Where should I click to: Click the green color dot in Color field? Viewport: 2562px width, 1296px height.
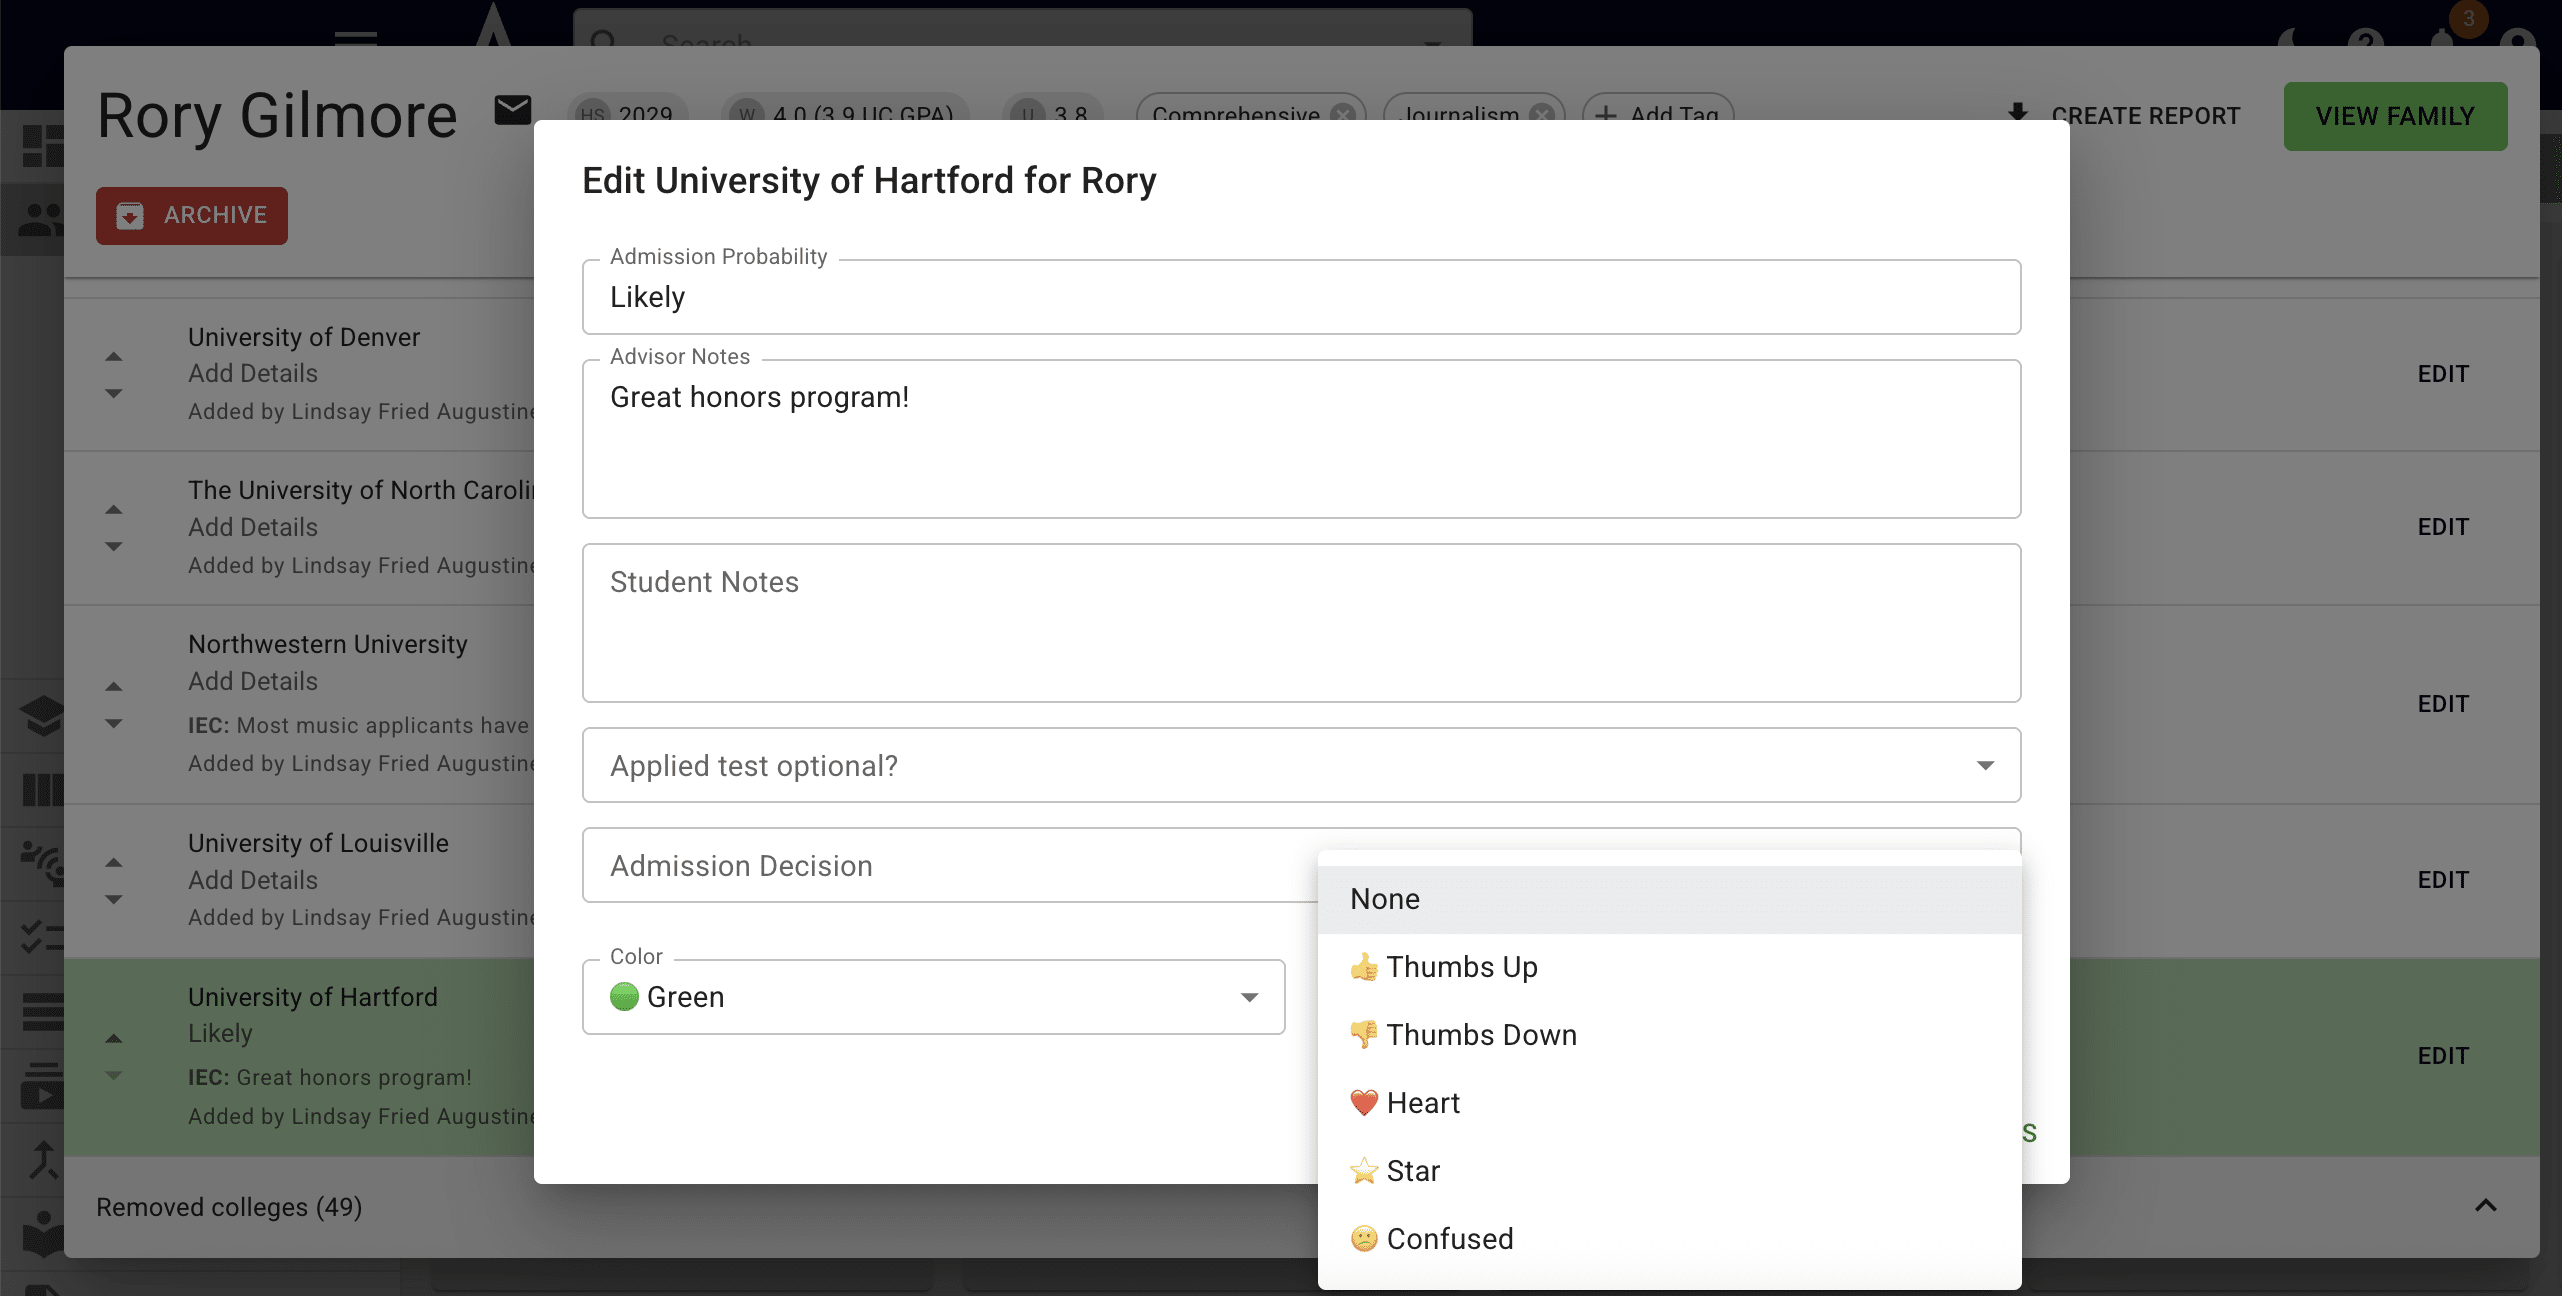pos(624,997)
